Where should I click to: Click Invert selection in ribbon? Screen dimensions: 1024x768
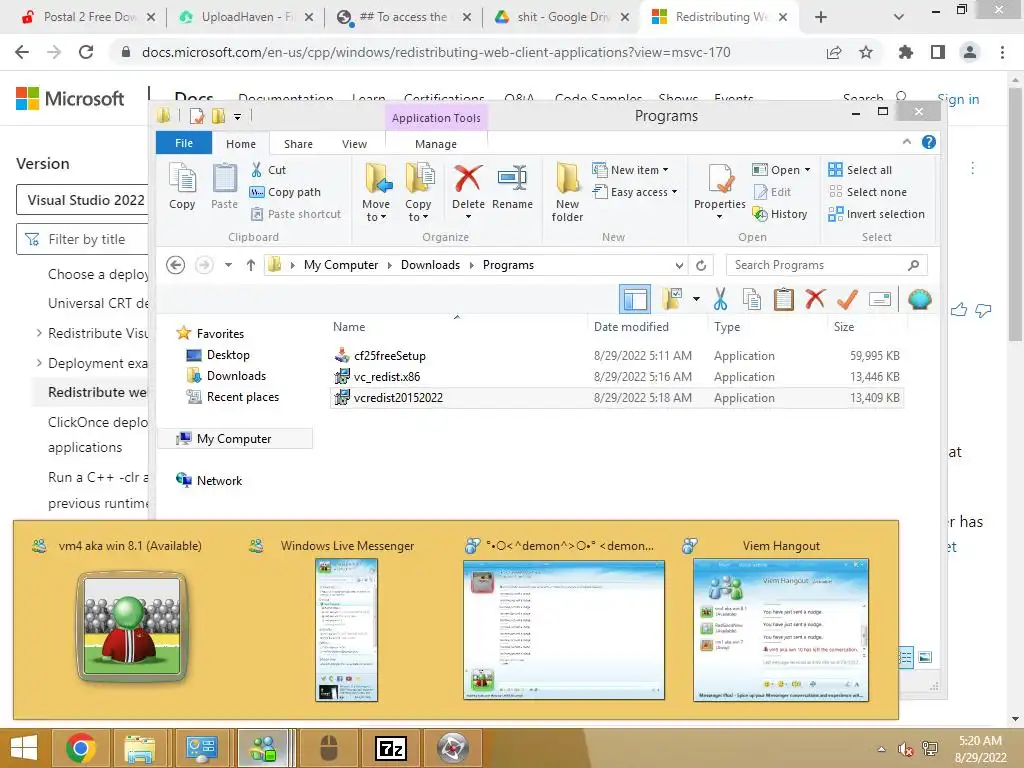click(x=876, y=214)
